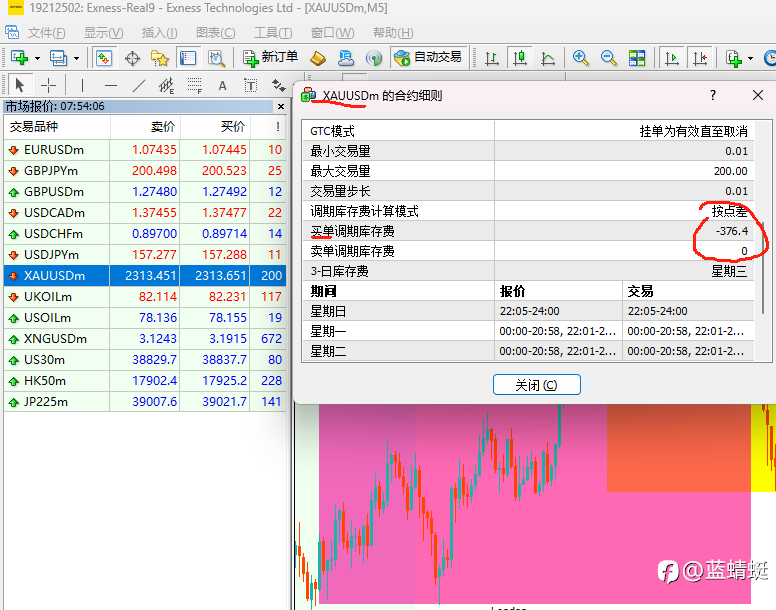Click the Profiles toolbar icon
Screen dimensions: 776x610
coord(58,58)
